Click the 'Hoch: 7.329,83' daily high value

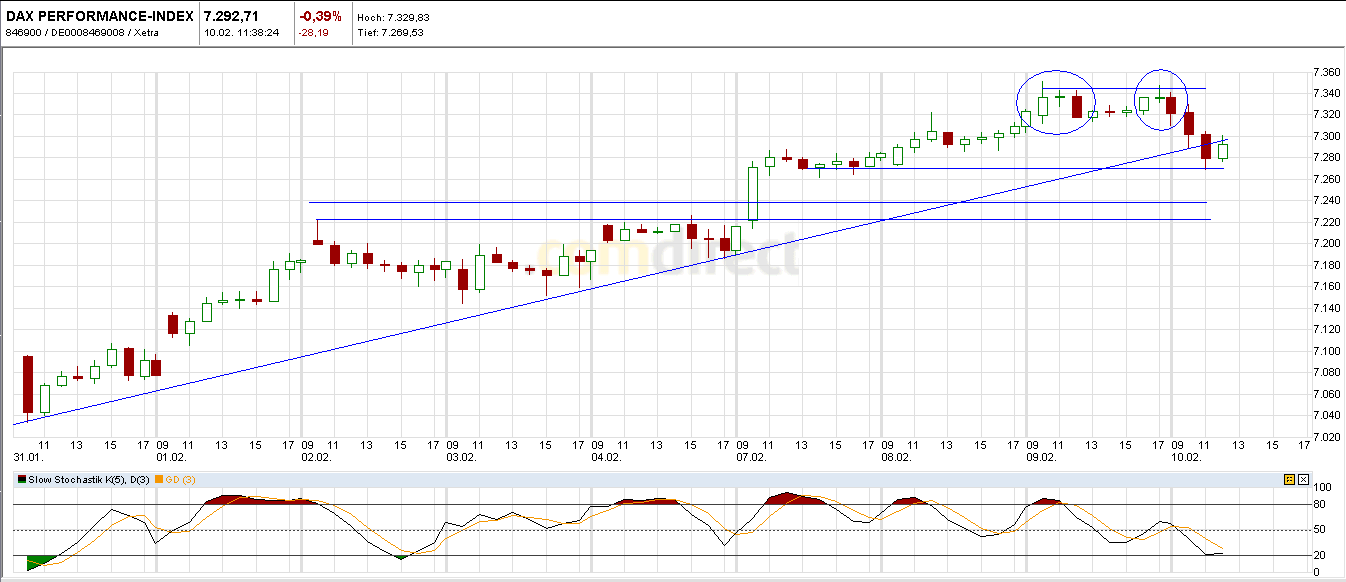pos(392,17)
